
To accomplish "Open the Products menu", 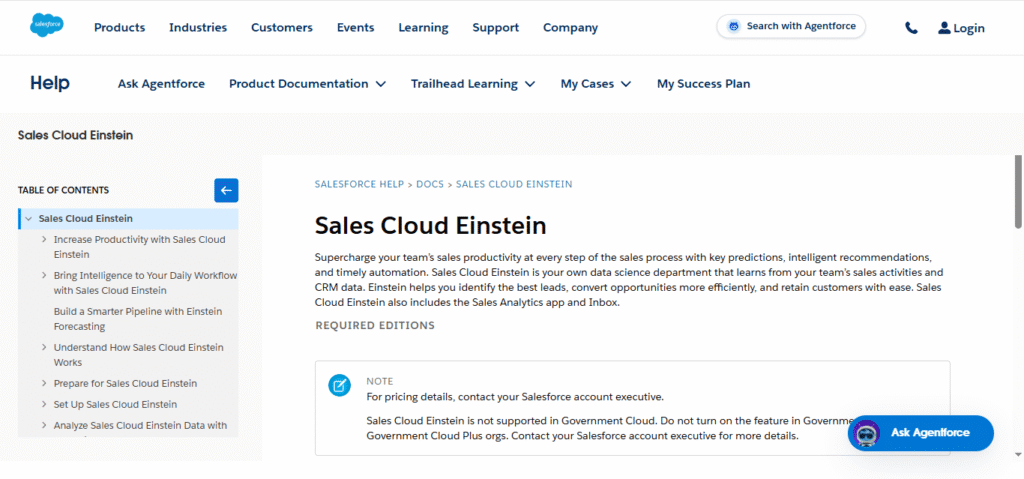I will pyautogui.click(x=119, y=28).
